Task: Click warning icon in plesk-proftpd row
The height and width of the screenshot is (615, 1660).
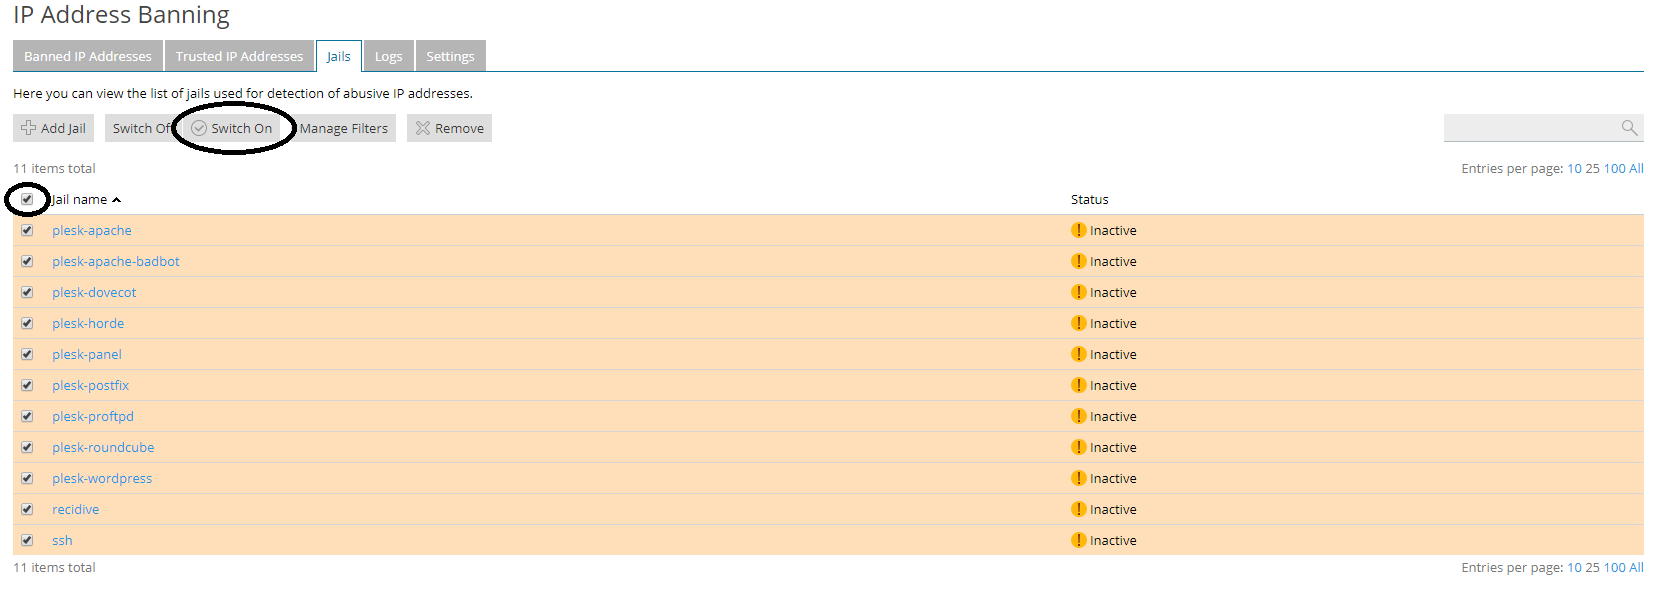Action: (1078, 416)
